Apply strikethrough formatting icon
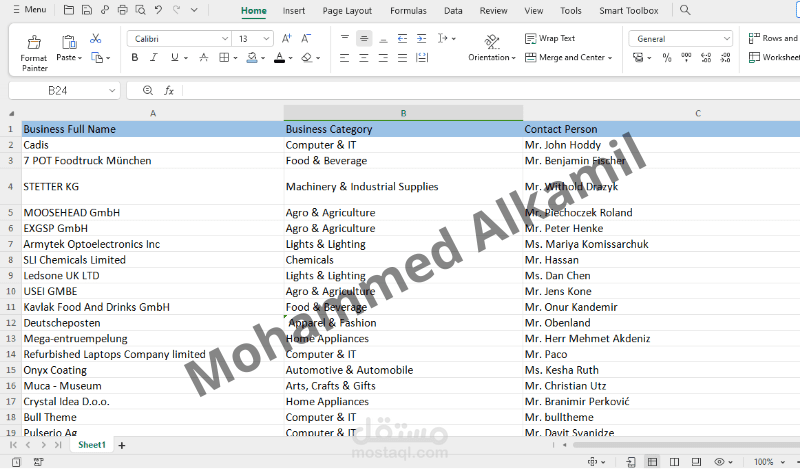 [x=204, y=58]
